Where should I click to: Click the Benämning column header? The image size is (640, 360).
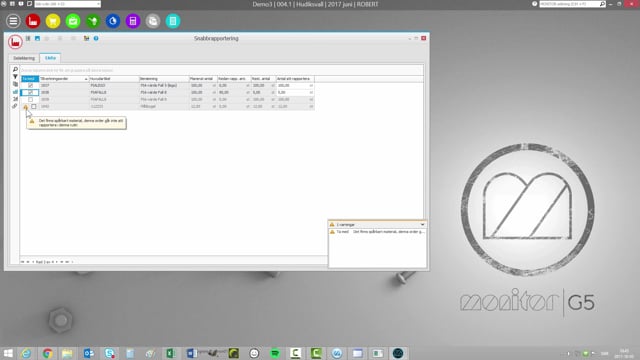click(164, 79)
